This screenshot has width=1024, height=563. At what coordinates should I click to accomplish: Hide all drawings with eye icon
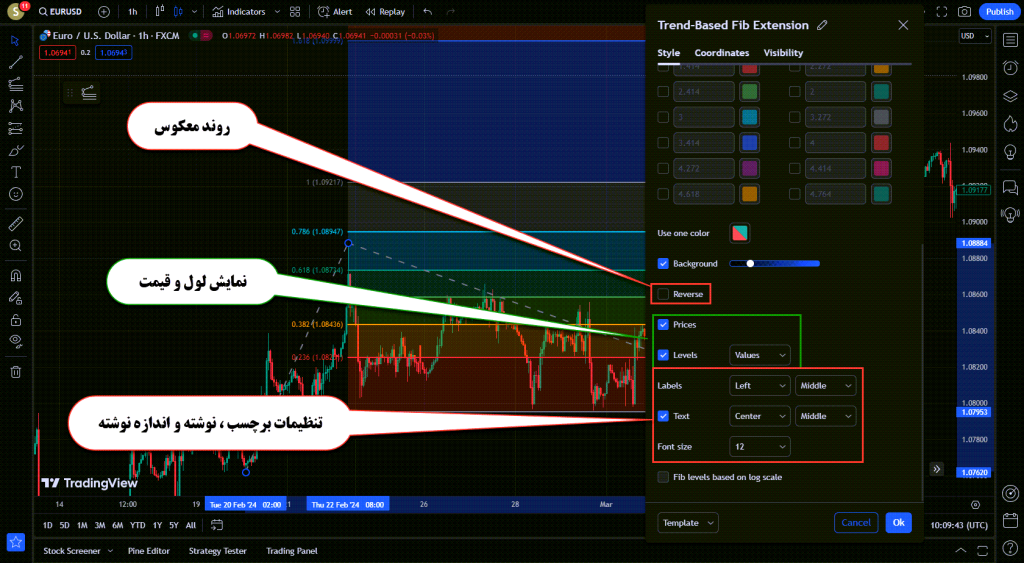[16, 341]
